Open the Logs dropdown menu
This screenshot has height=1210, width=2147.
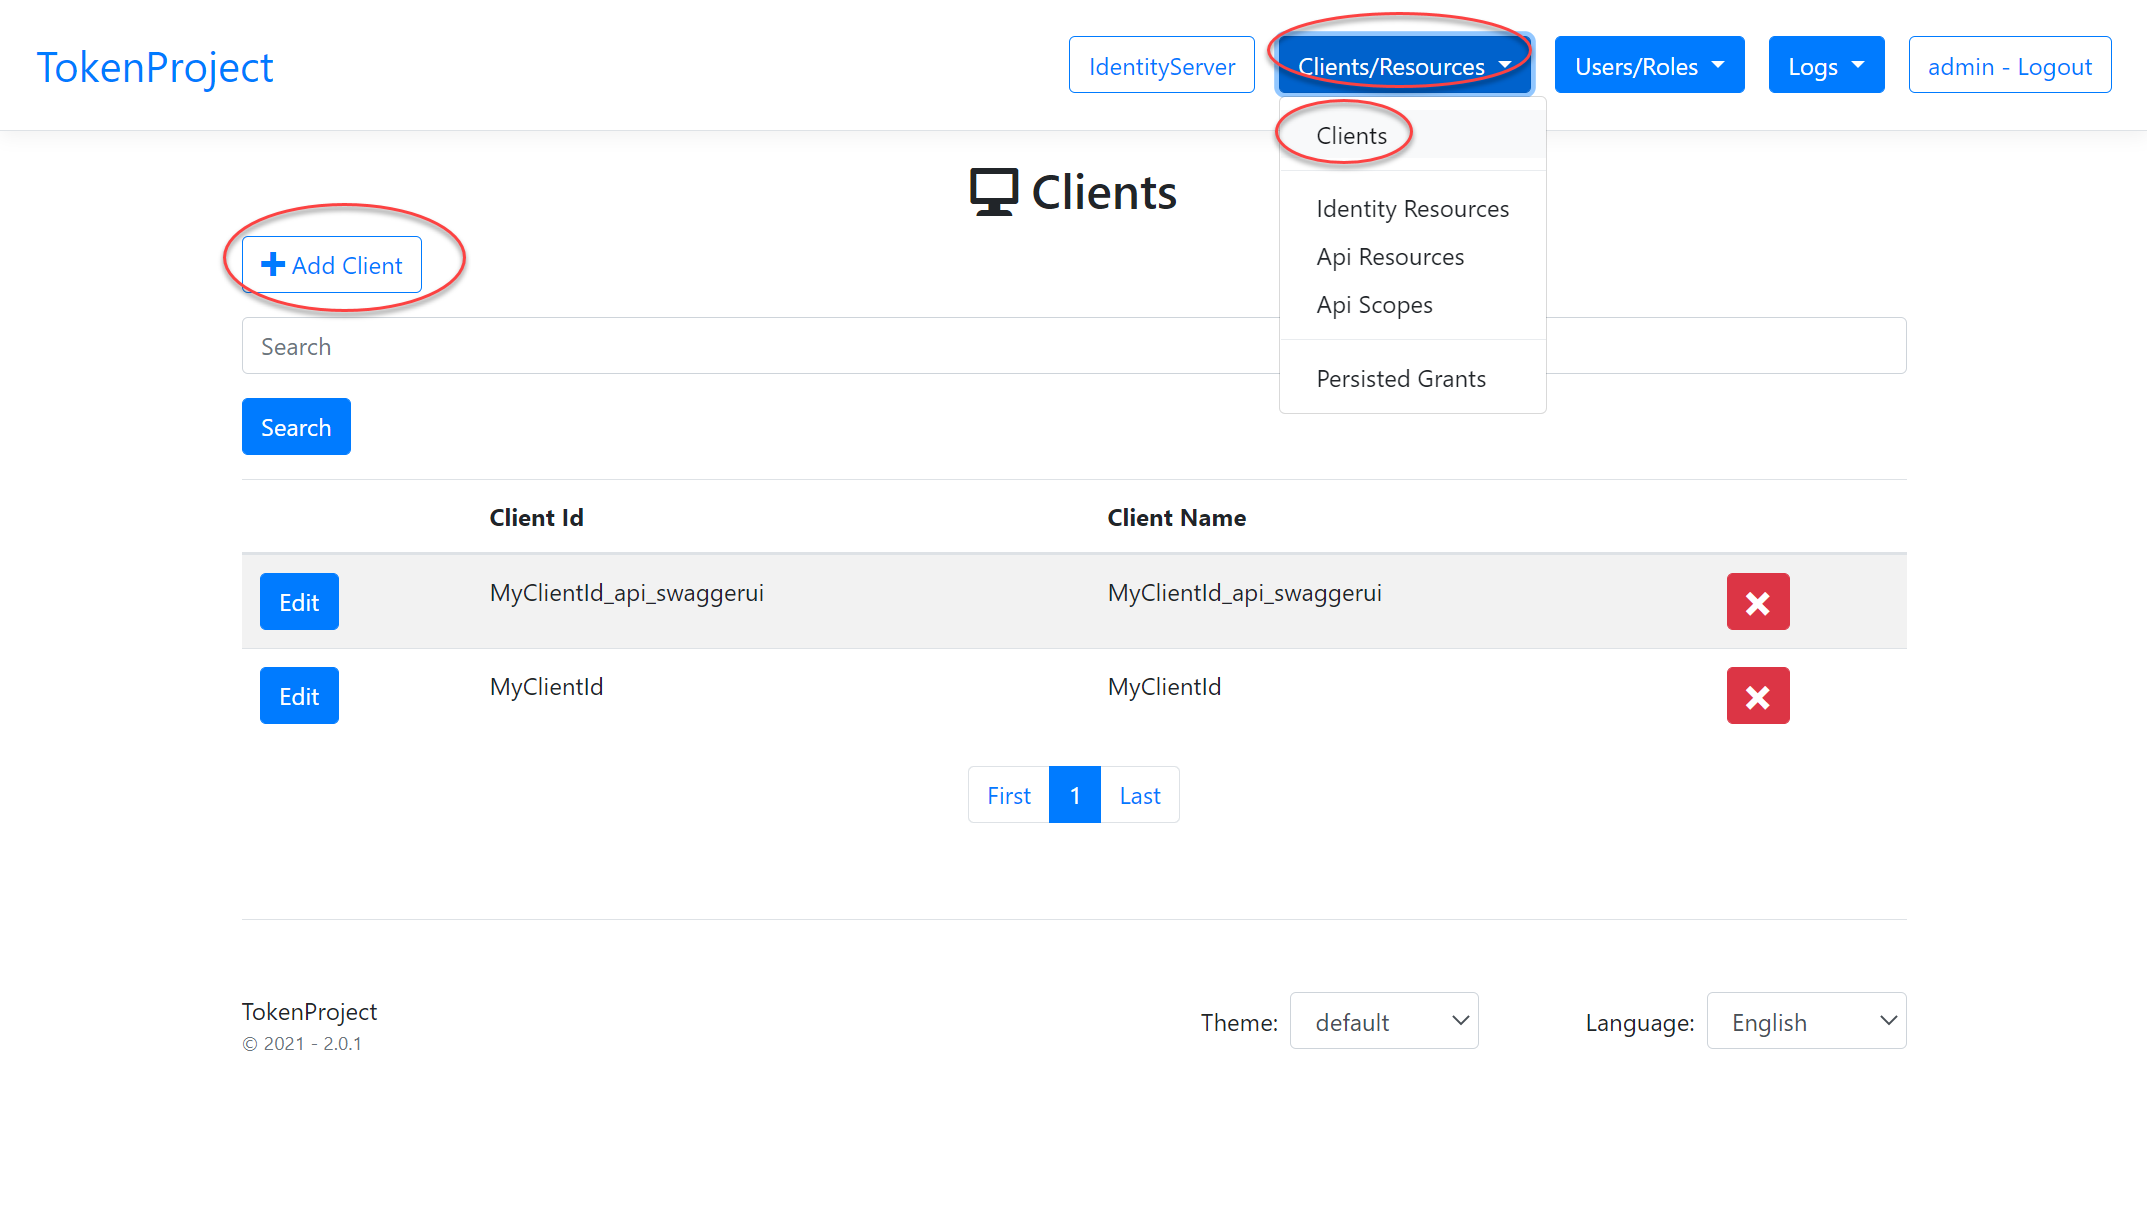click(x=1825, y=66)
